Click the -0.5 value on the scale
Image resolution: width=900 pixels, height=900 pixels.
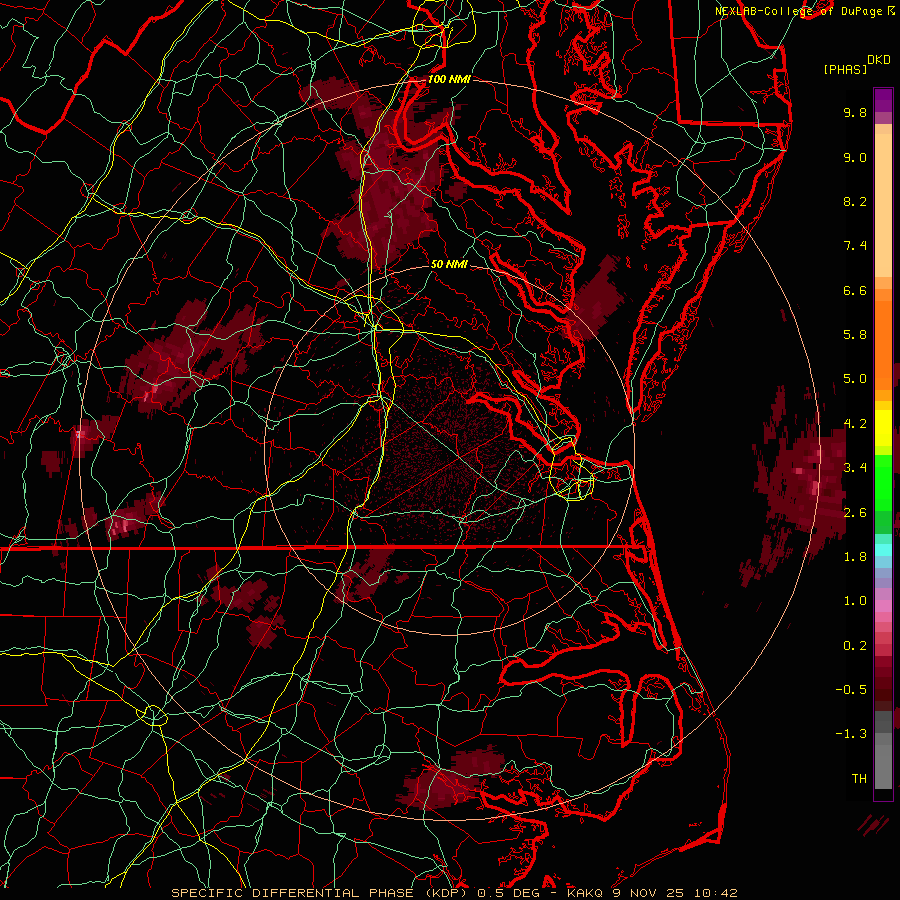point(851,690)
